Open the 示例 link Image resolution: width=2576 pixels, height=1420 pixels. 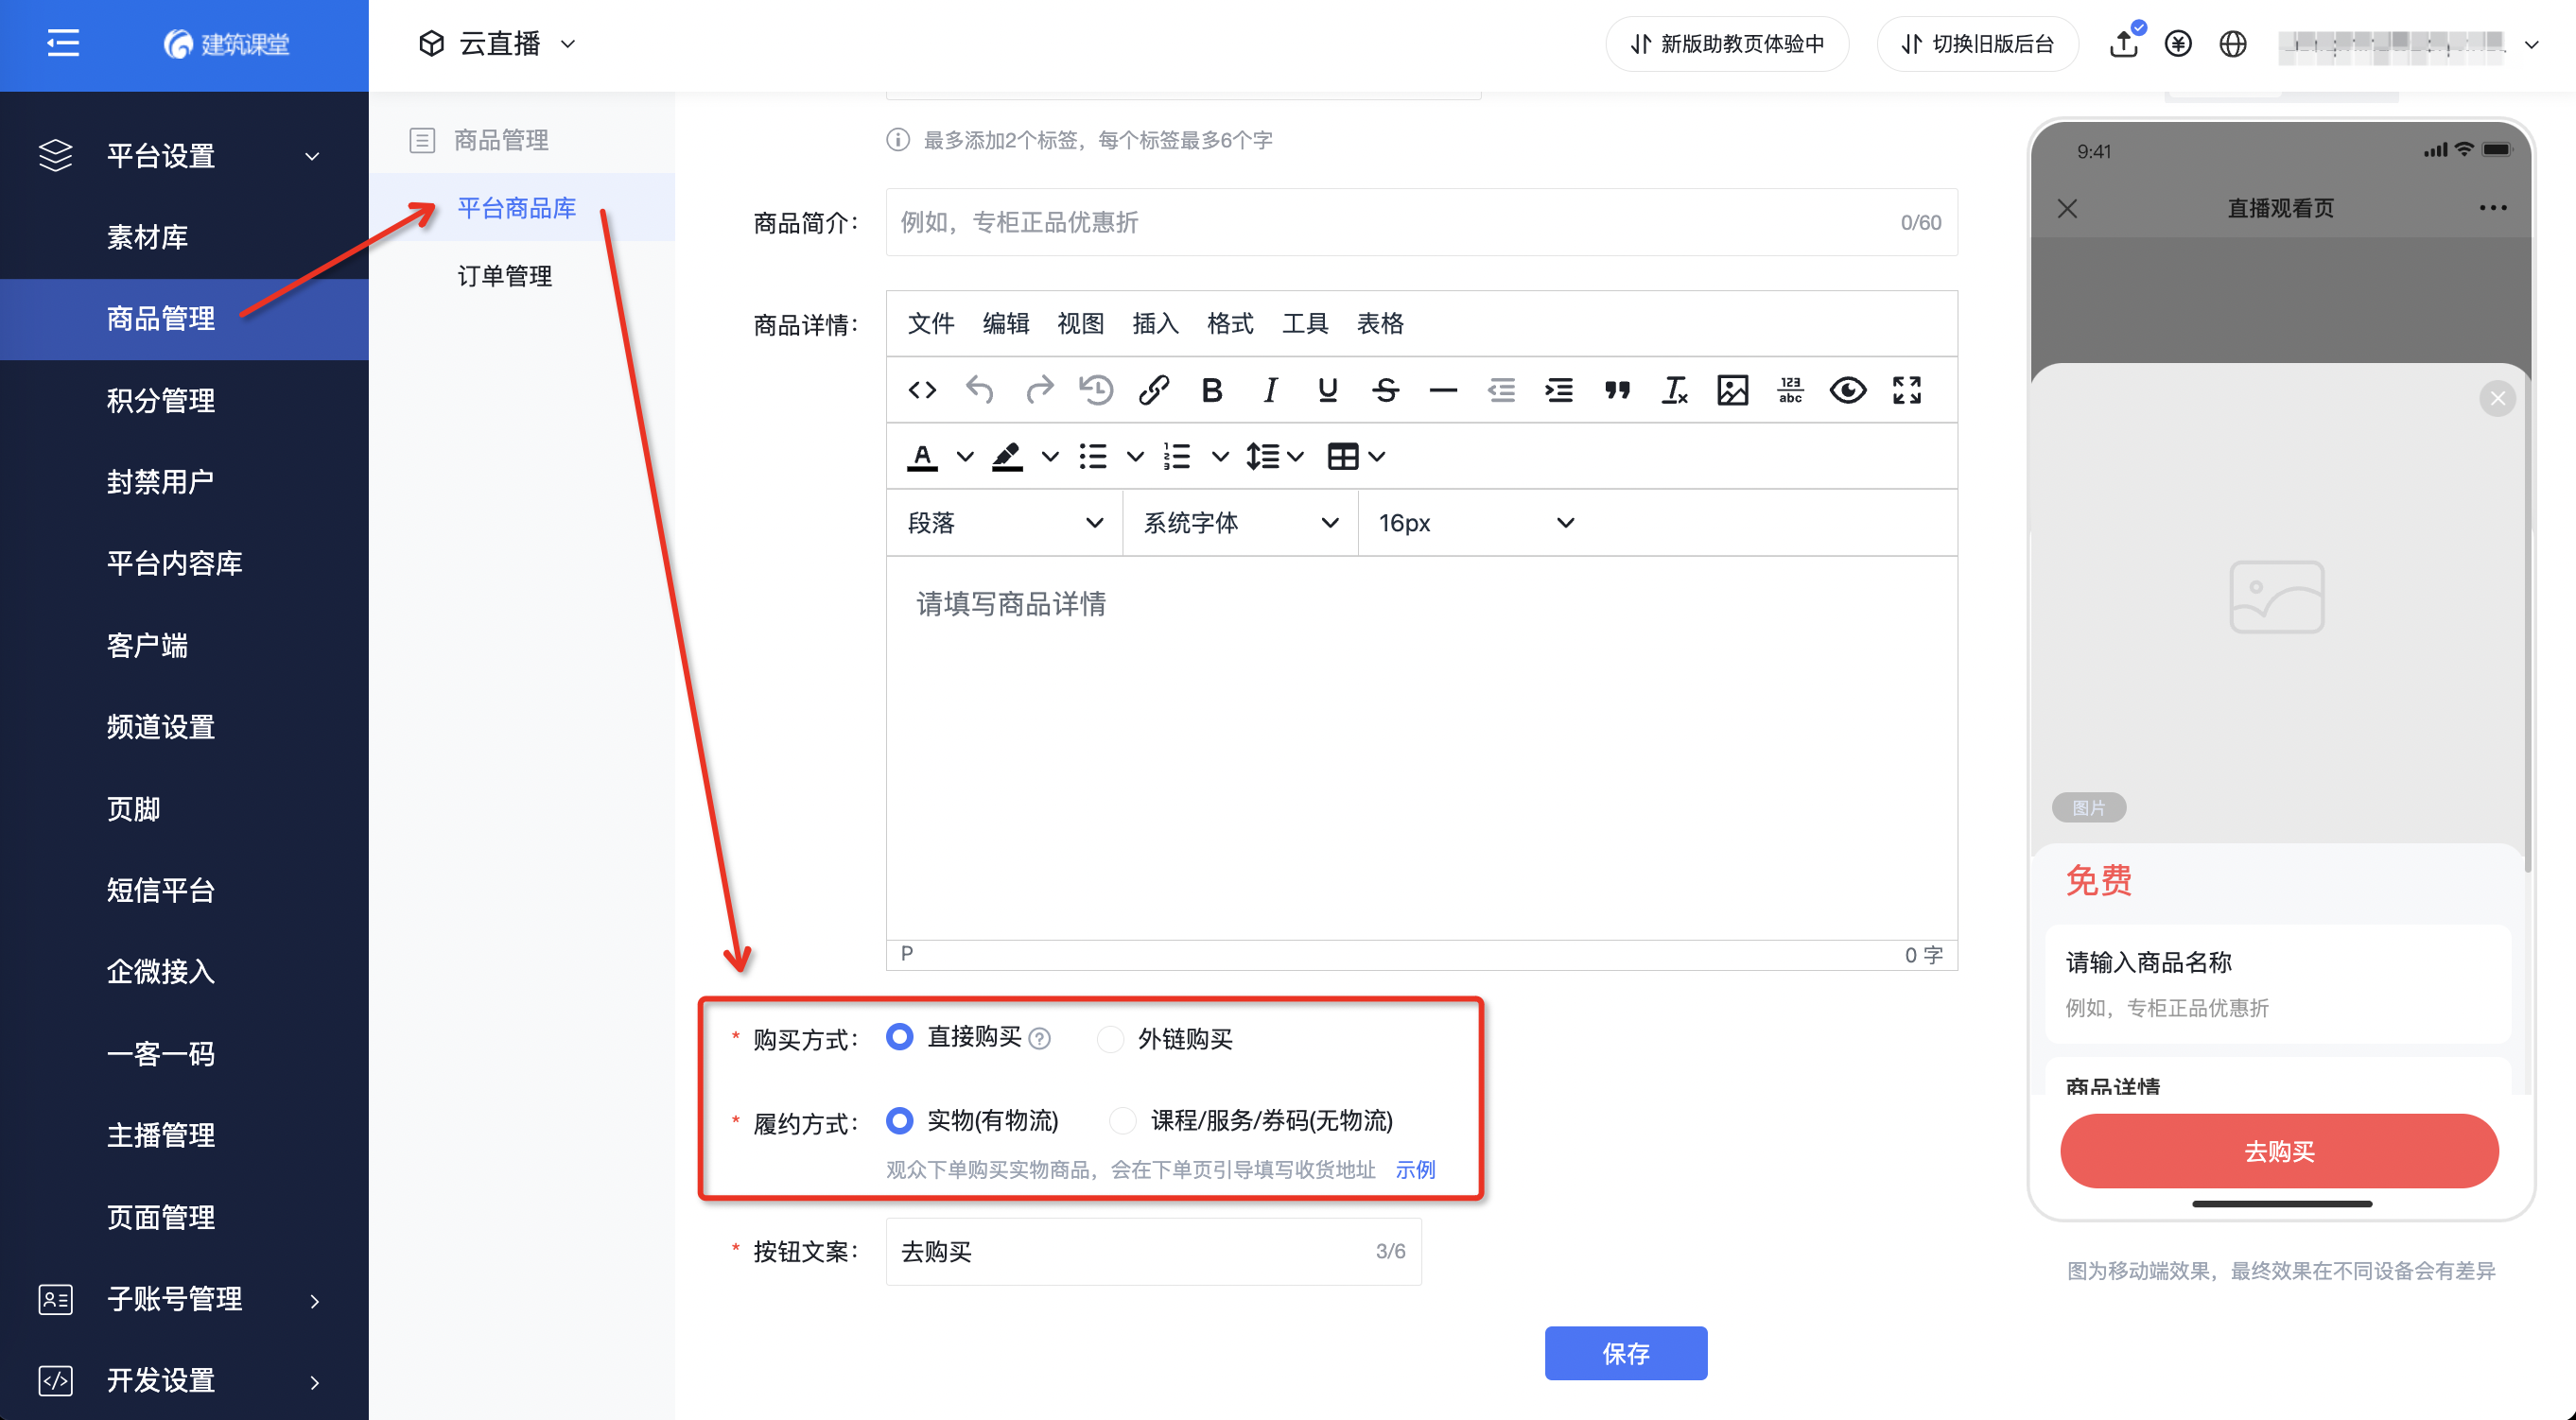click(1415, 1169)
